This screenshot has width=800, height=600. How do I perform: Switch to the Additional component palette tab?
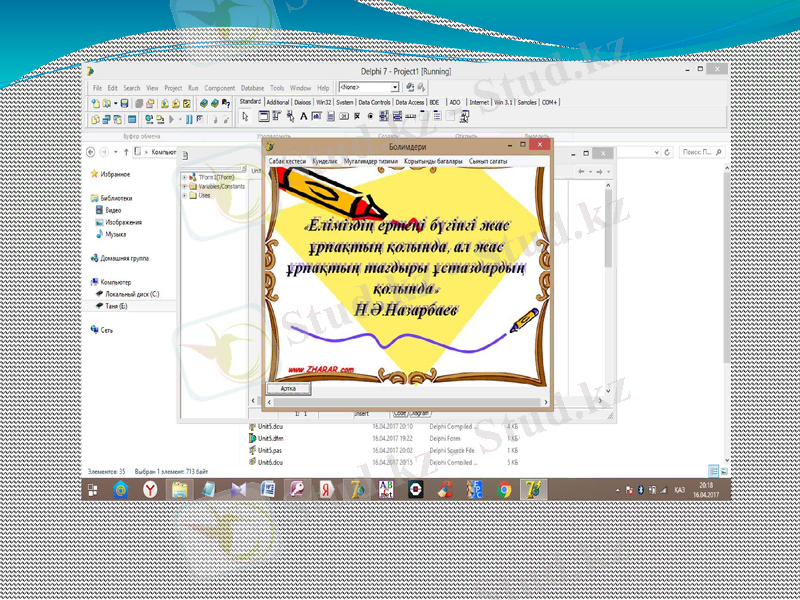point(277,101)
